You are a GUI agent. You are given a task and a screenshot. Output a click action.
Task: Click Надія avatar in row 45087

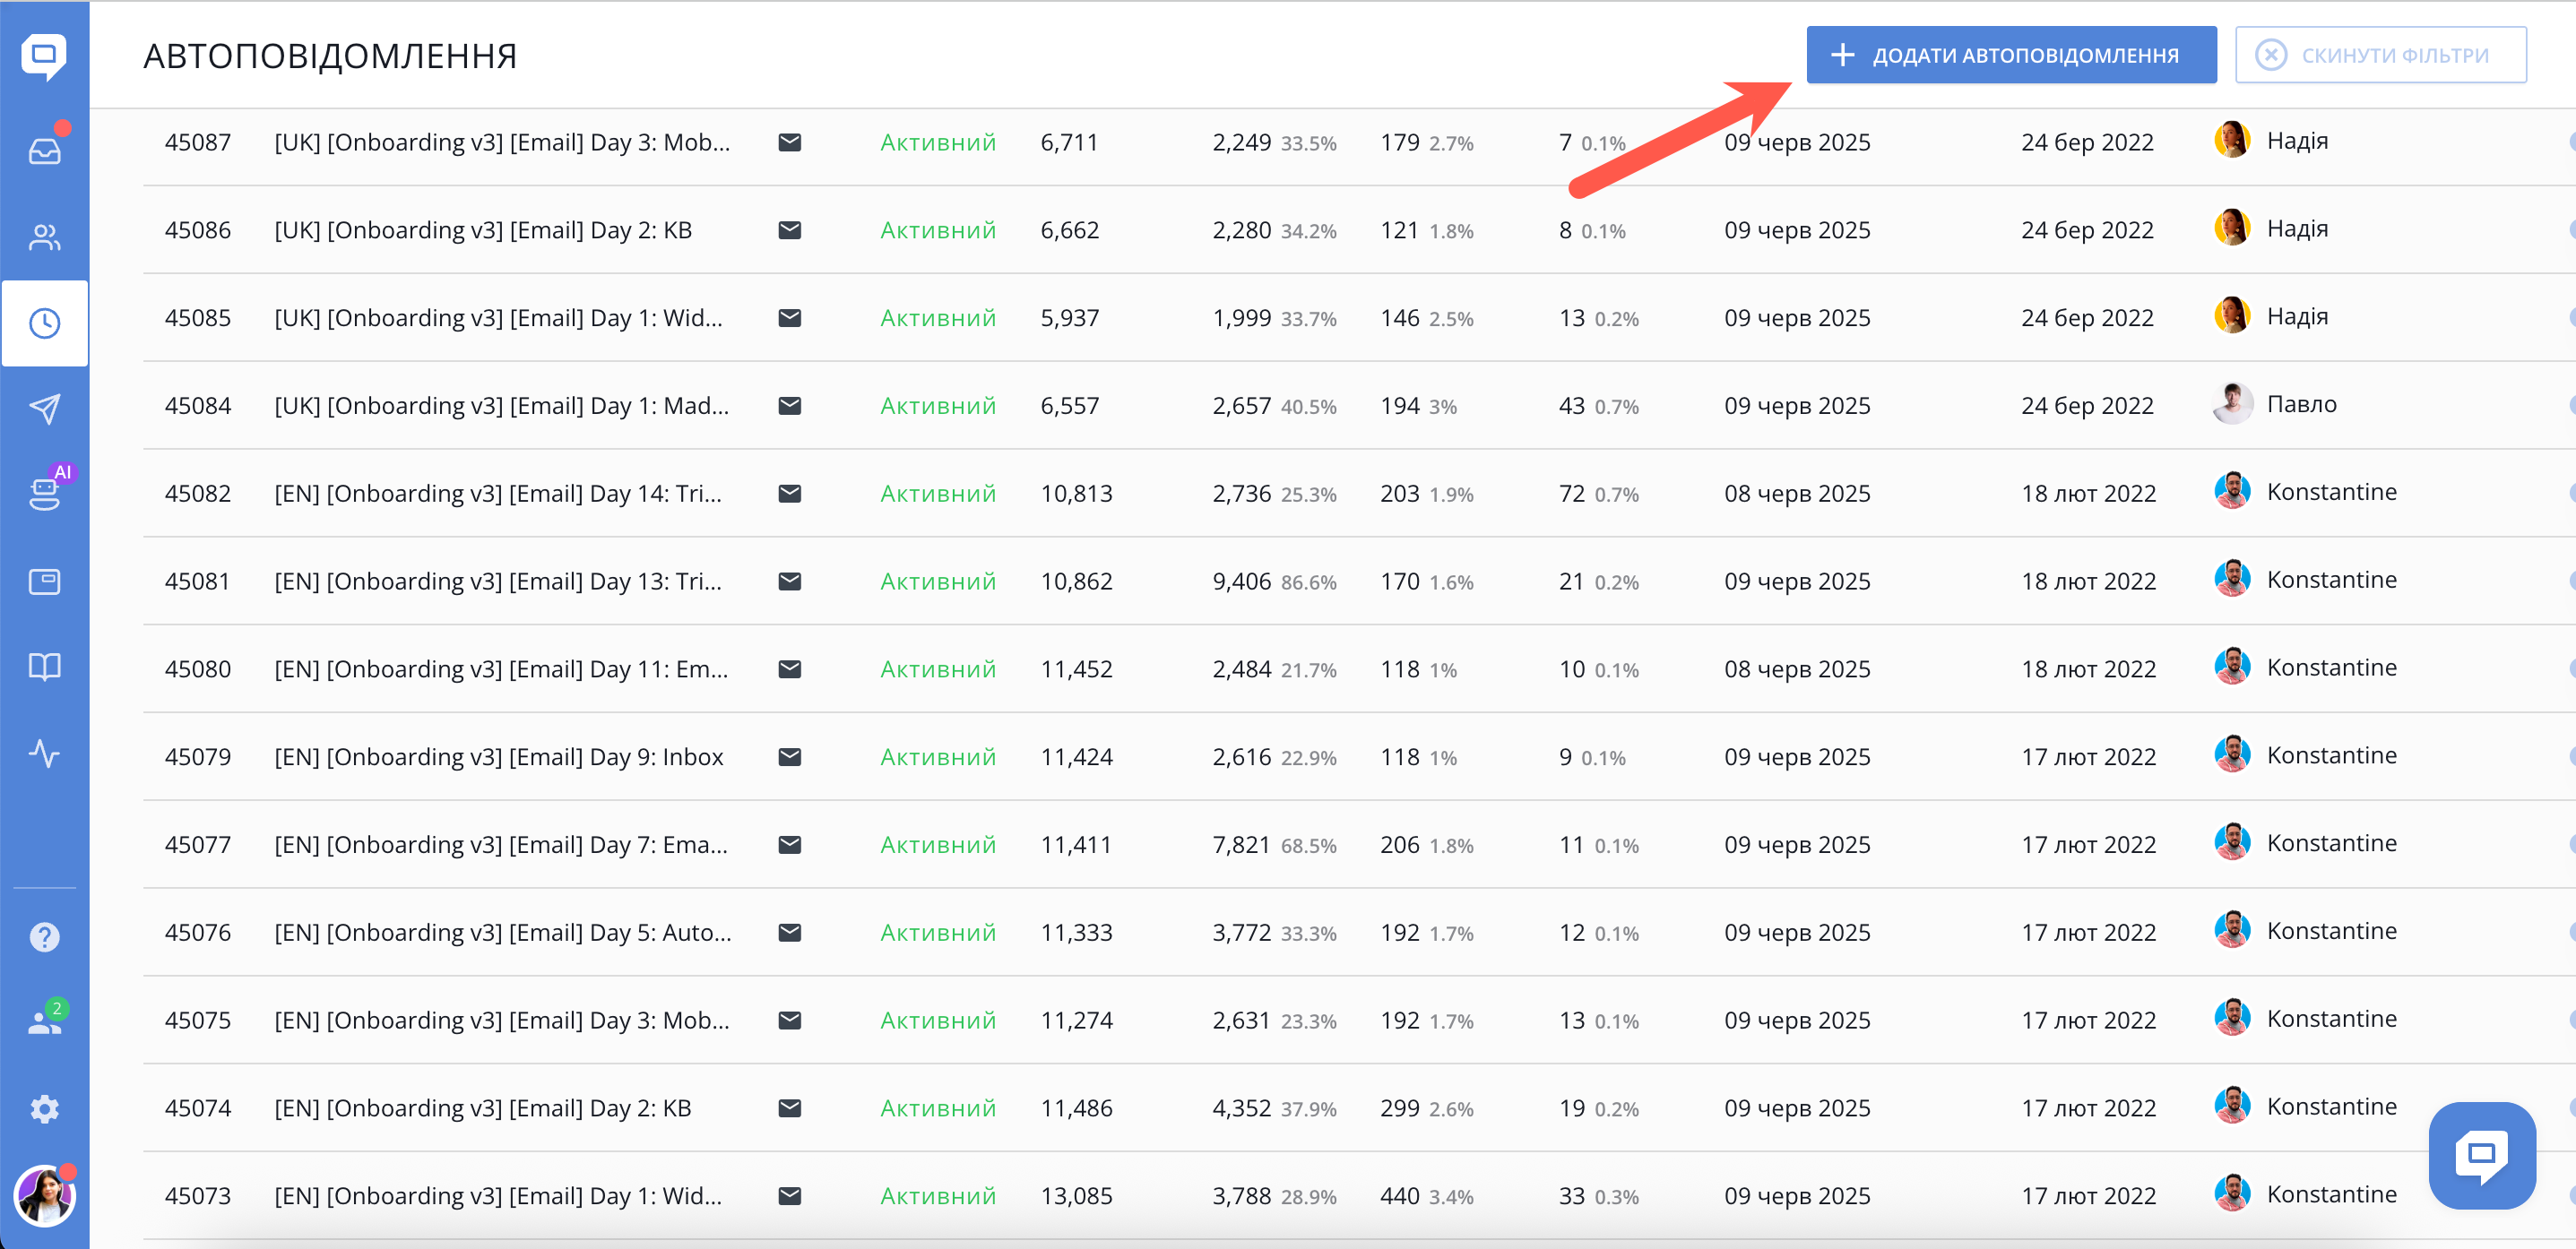(2232, 140)
